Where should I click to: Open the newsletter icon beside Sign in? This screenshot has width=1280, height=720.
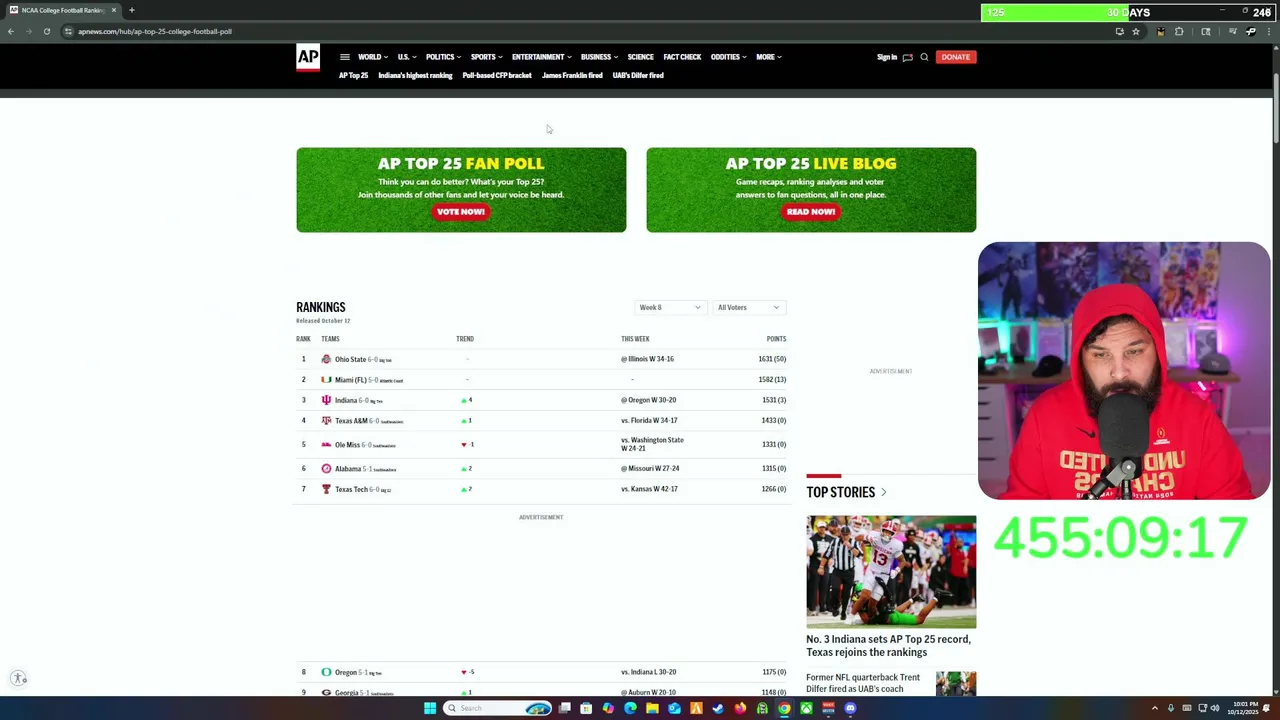pos(908,57)
